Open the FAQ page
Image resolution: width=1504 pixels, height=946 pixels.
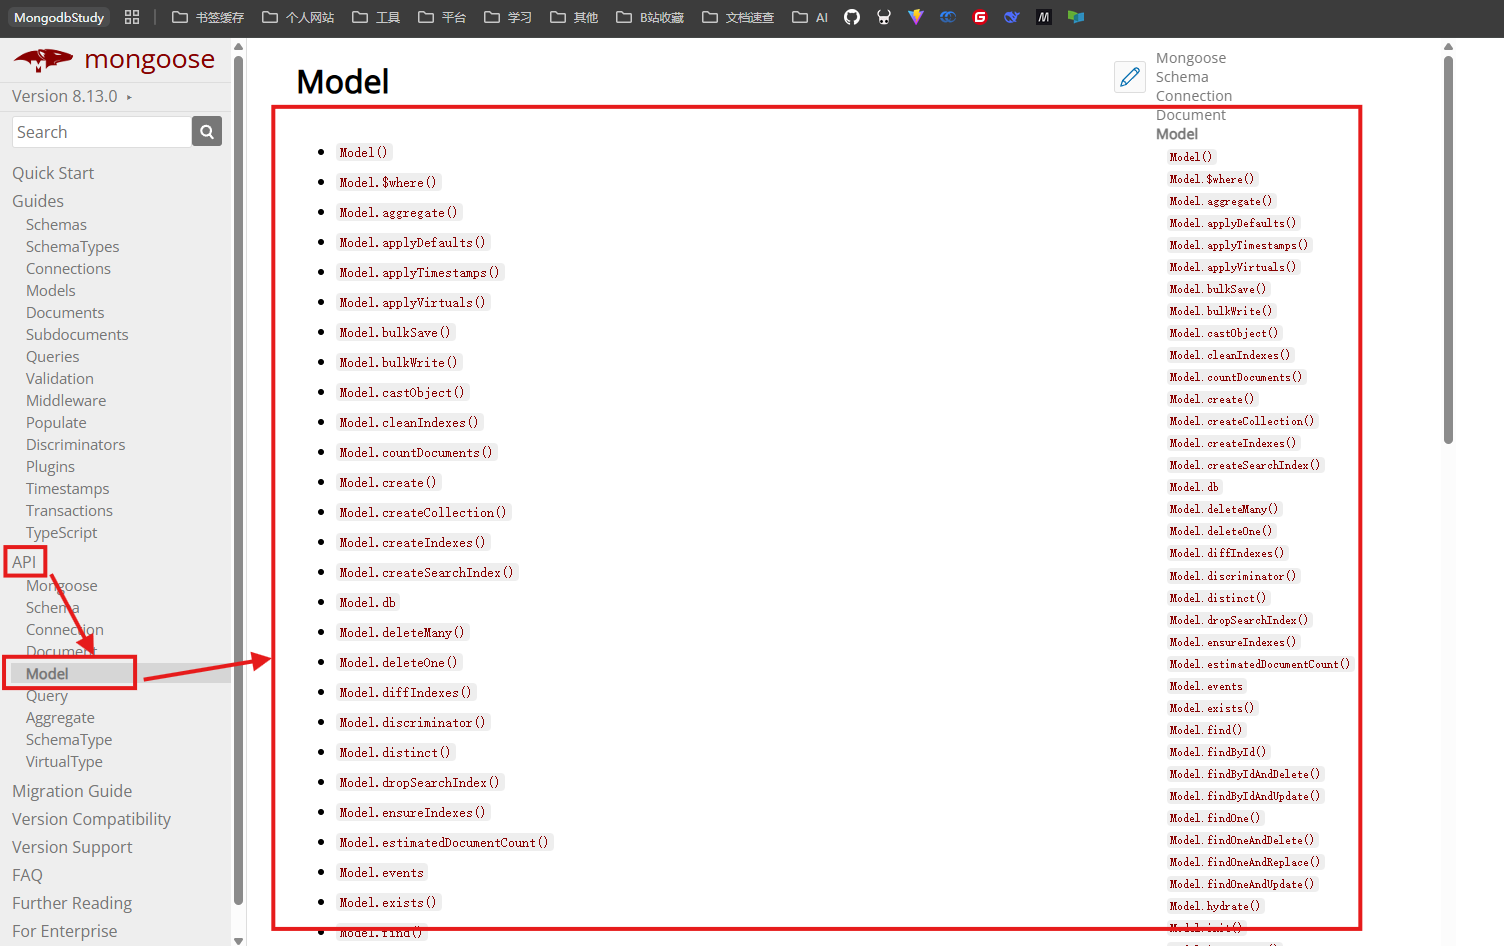(27, 875)
